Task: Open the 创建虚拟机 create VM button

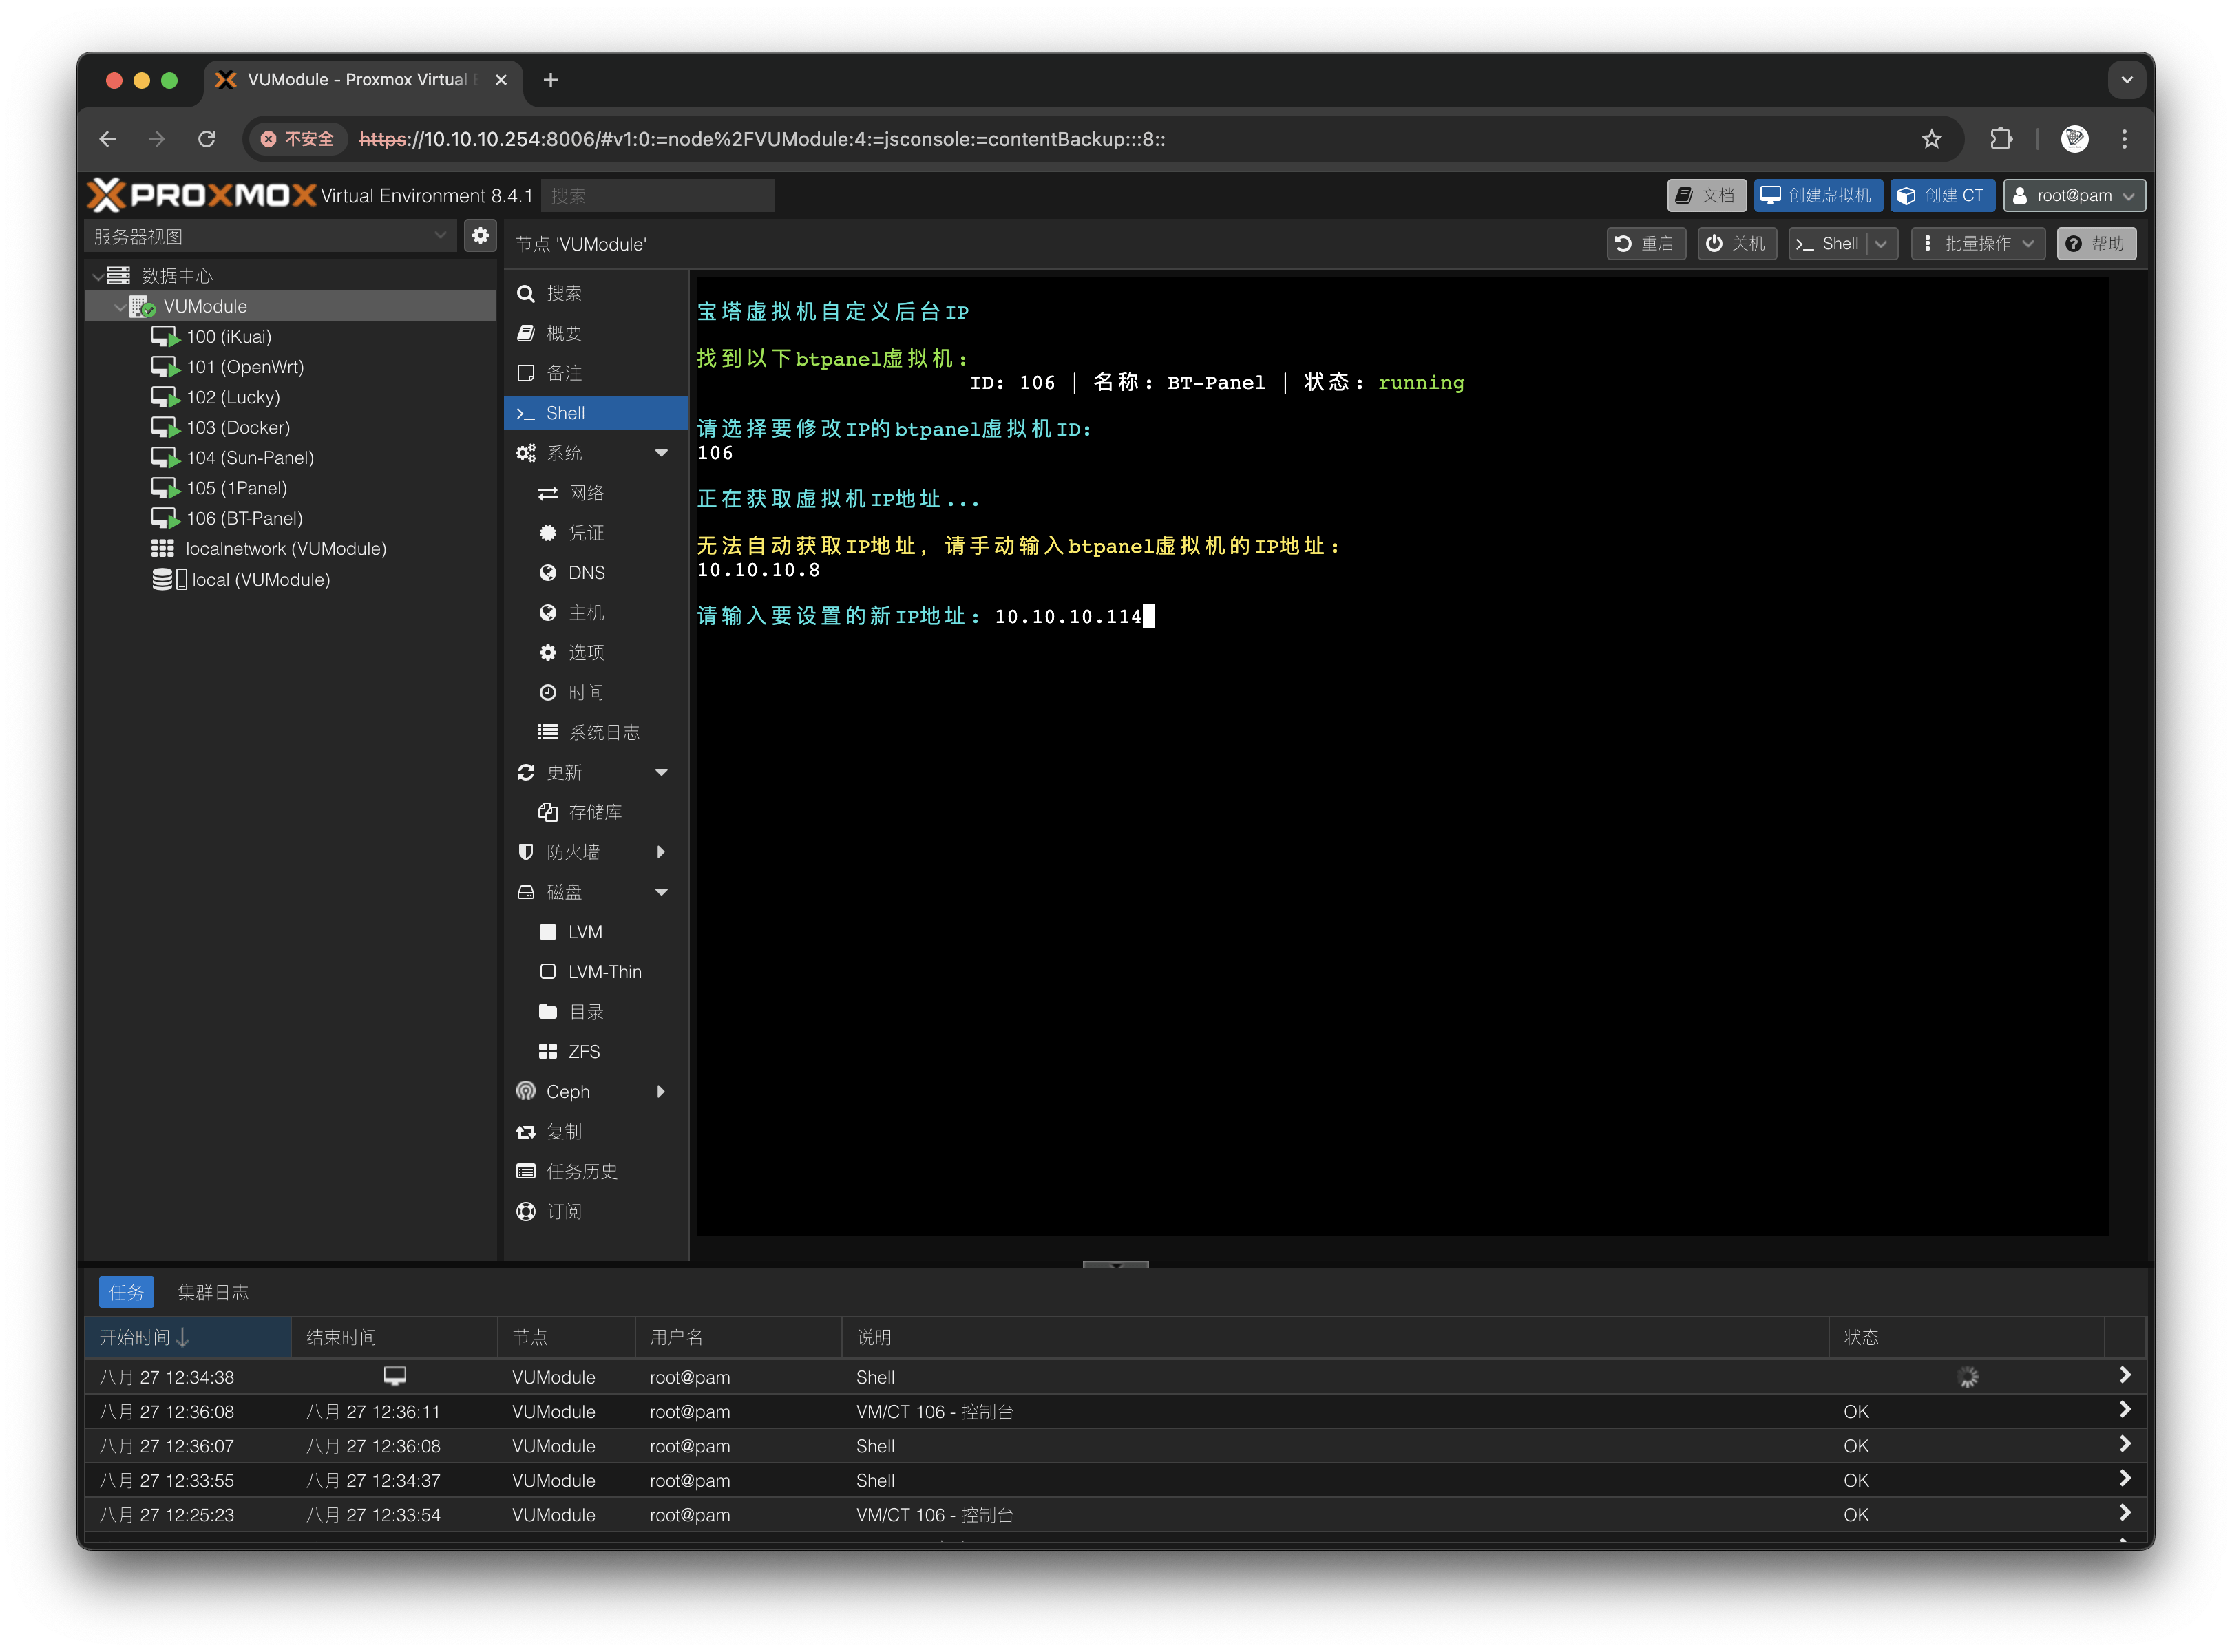Action: (x=1817, y=196)
